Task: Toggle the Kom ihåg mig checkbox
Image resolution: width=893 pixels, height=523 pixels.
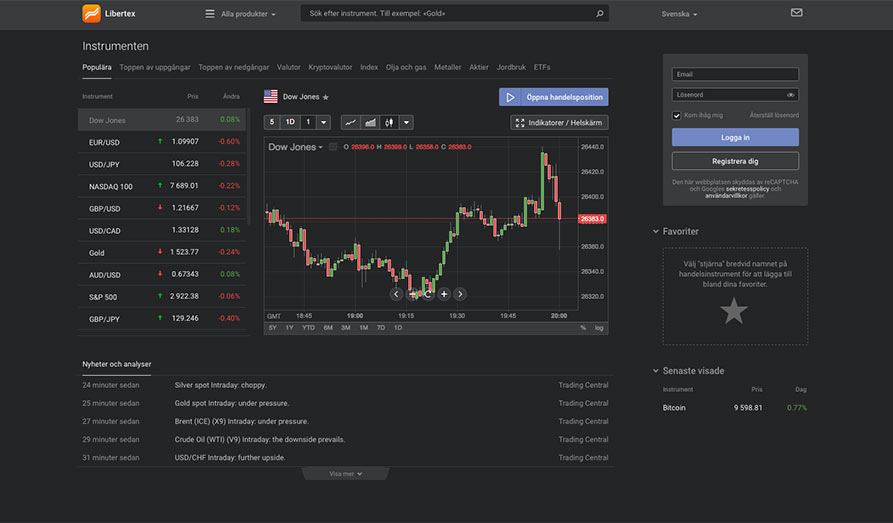Action: click(x=677, y=116)
